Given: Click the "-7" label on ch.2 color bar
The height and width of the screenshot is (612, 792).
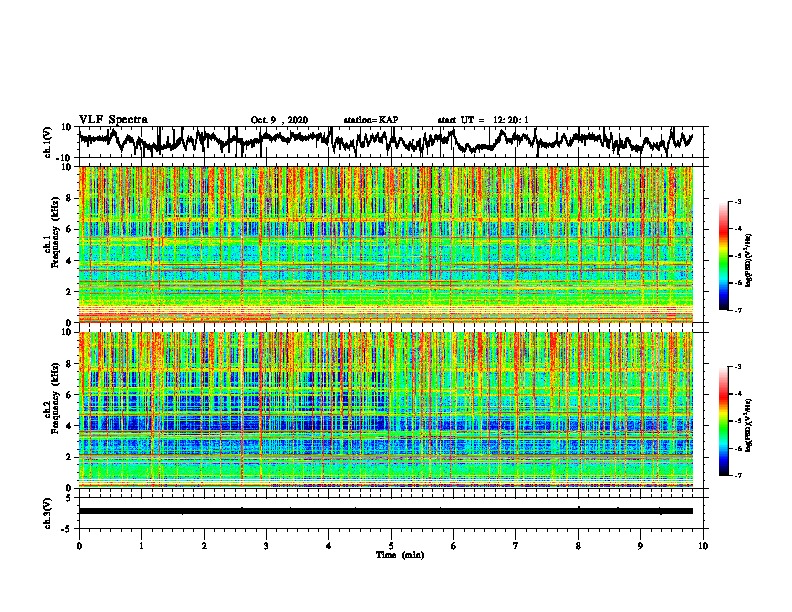Looking at the screenshot, I should click(736, 475).
